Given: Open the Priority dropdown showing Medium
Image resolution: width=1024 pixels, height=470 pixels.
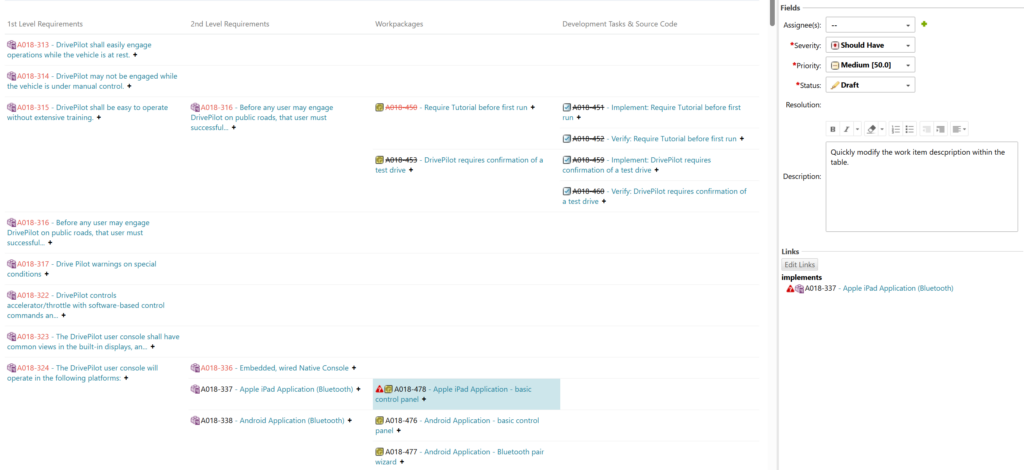Looking at the screenshot, I should pyautogui.click(x=871, y=65).
